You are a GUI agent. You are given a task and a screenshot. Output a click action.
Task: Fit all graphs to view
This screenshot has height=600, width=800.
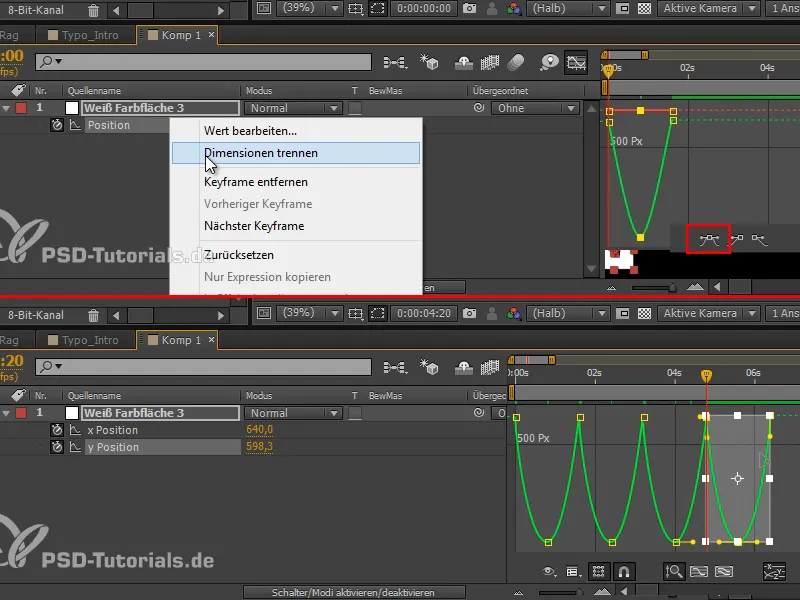[724, 571]
